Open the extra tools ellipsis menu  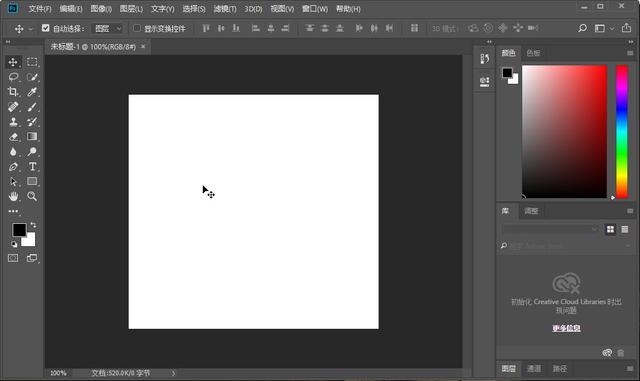coord(13,211)
